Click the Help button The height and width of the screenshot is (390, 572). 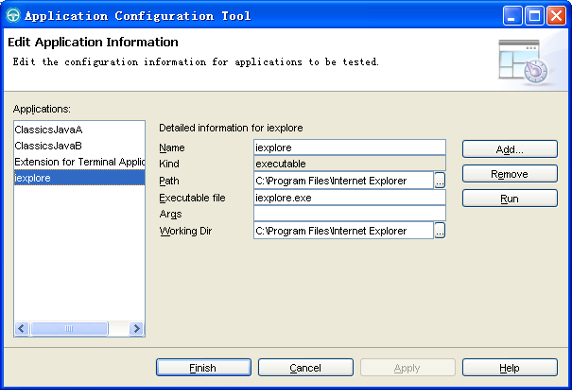510,367
